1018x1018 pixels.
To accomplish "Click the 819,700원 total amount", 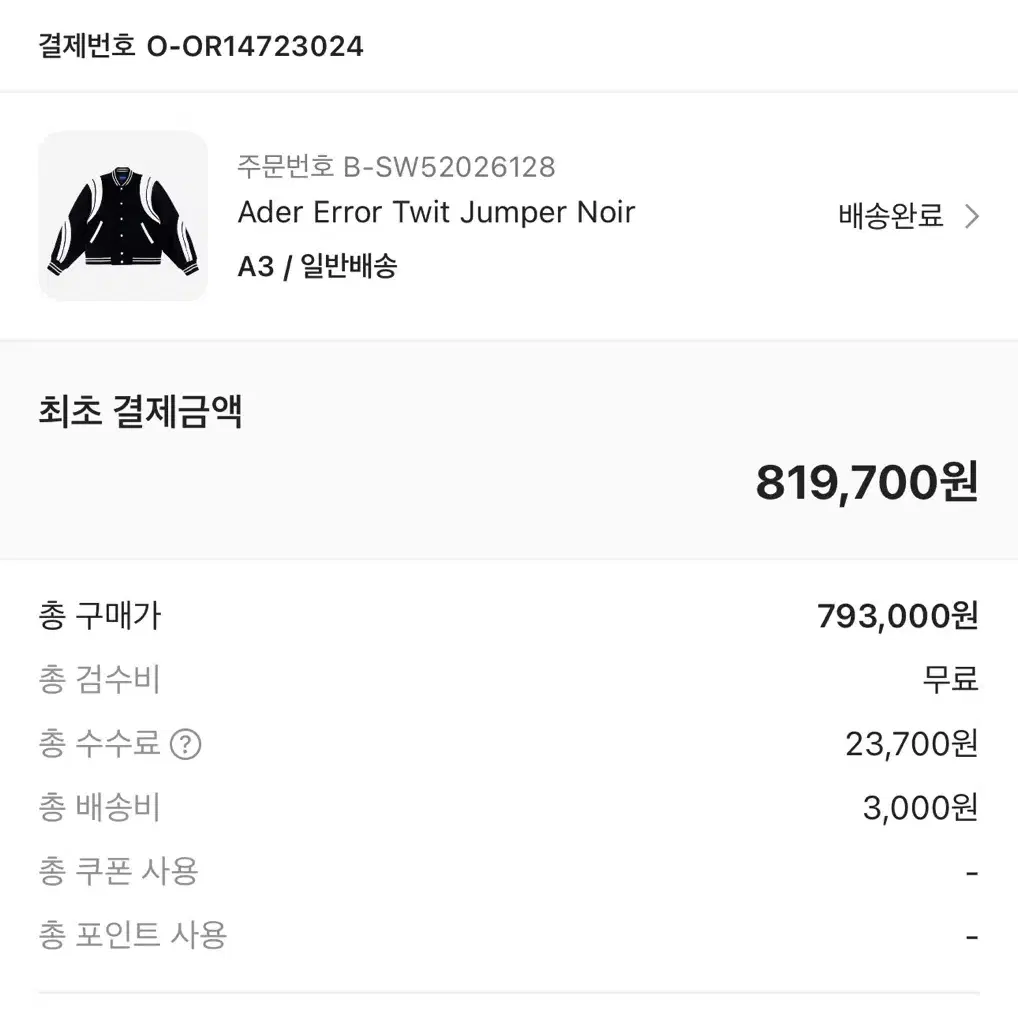I will [x=867, y=482].
